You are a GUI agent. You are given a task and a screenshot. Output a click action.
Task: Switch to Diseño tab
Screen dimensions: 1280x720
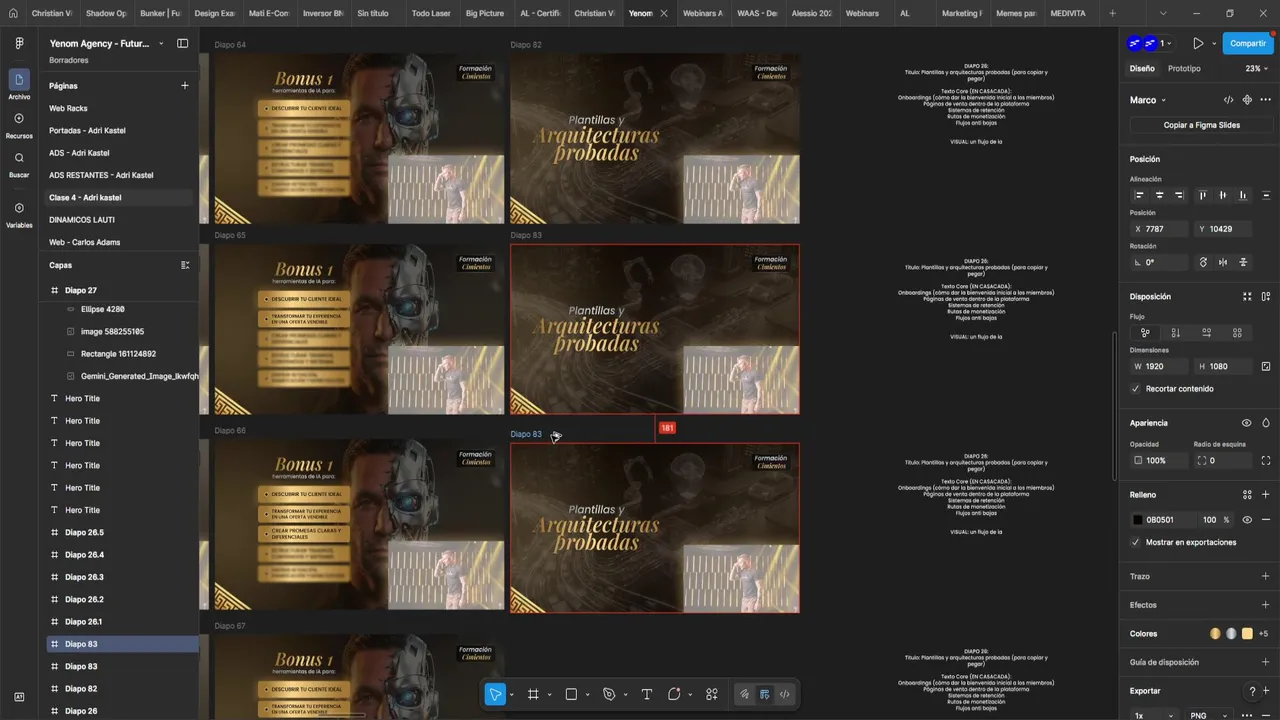(1142, 68)
